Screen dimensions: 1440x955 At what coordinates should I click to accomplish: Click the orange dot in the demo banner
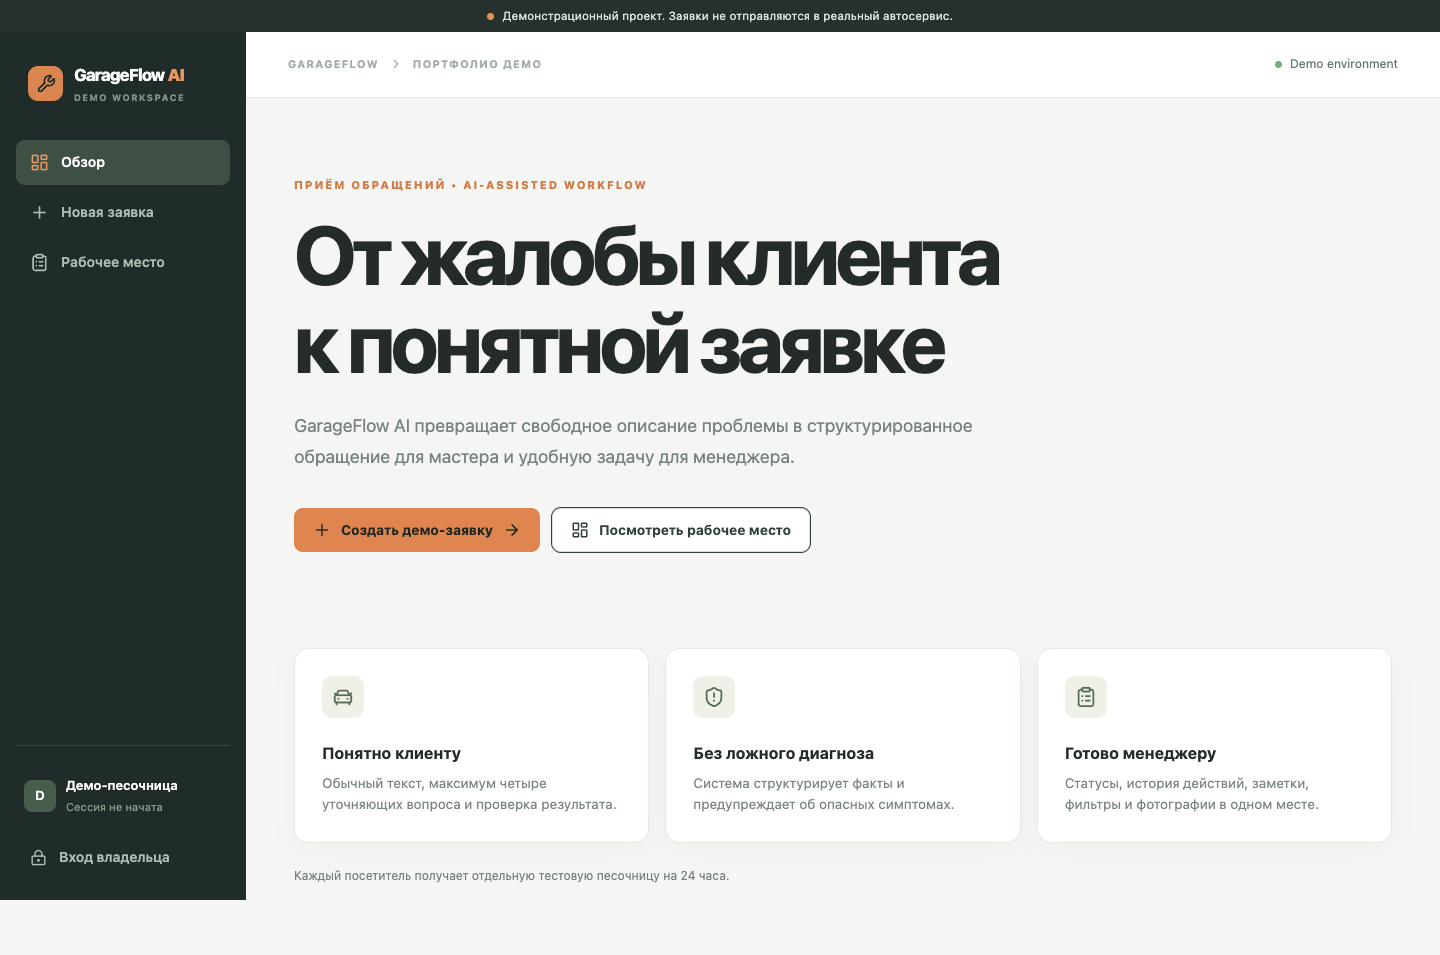(490, 16)
